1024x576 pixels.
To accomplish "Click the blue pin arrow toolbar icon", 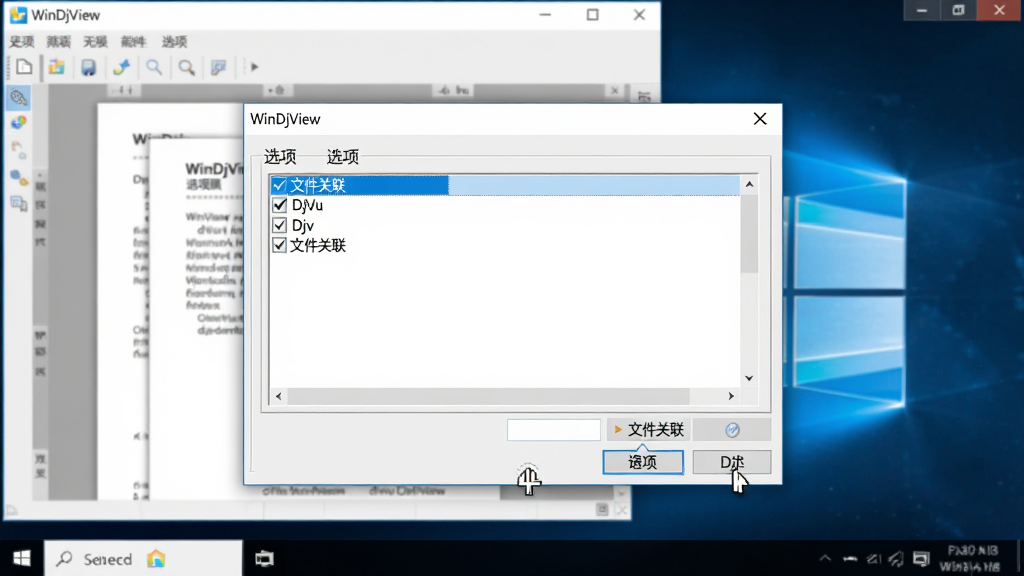I will click(121, 67).
